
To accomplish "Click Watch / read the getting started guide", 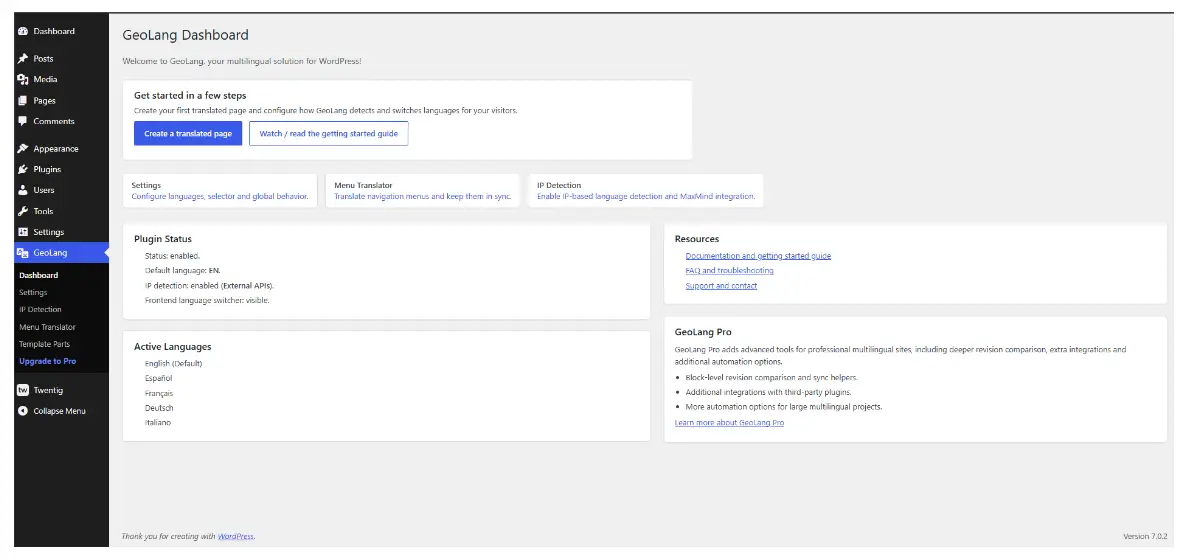I will (x=329, y=133).
